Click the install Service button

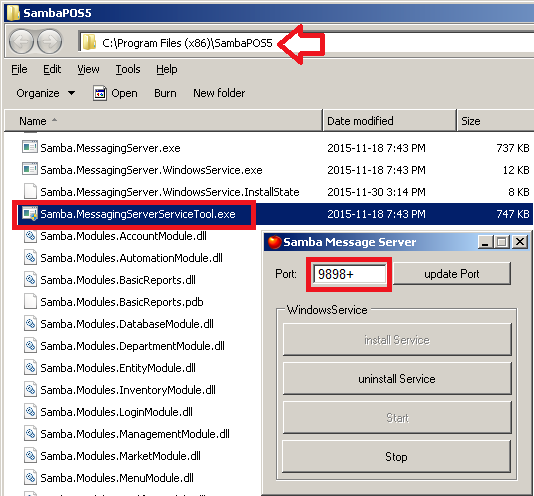[x=397, y=340]
